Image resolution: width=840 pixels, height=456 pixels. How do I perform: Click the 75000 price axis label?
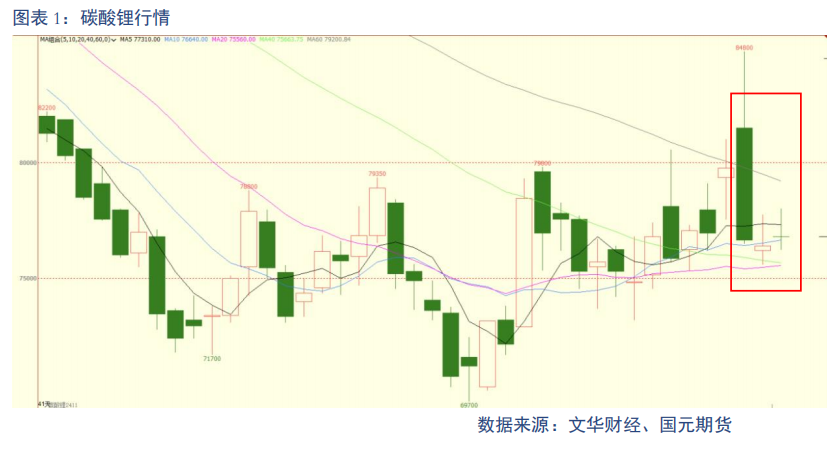(x=28, y=279)
